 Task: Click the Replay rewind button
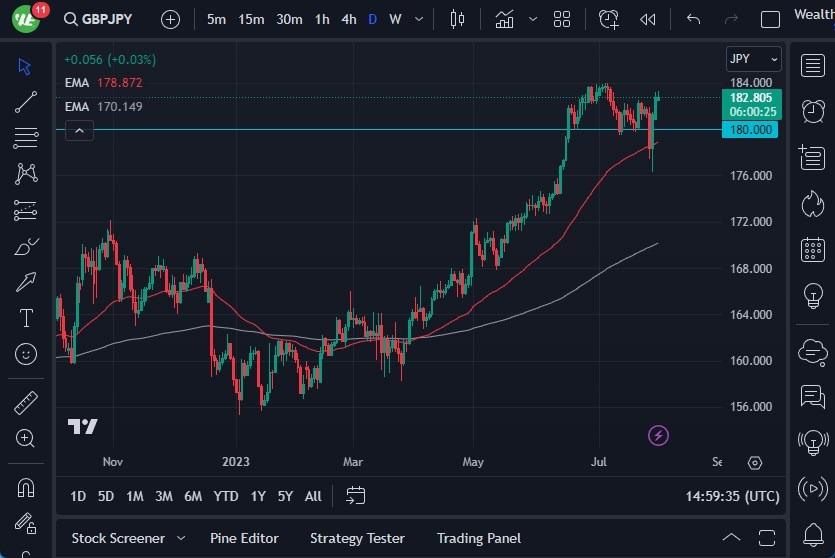click(x=648, y=19)
